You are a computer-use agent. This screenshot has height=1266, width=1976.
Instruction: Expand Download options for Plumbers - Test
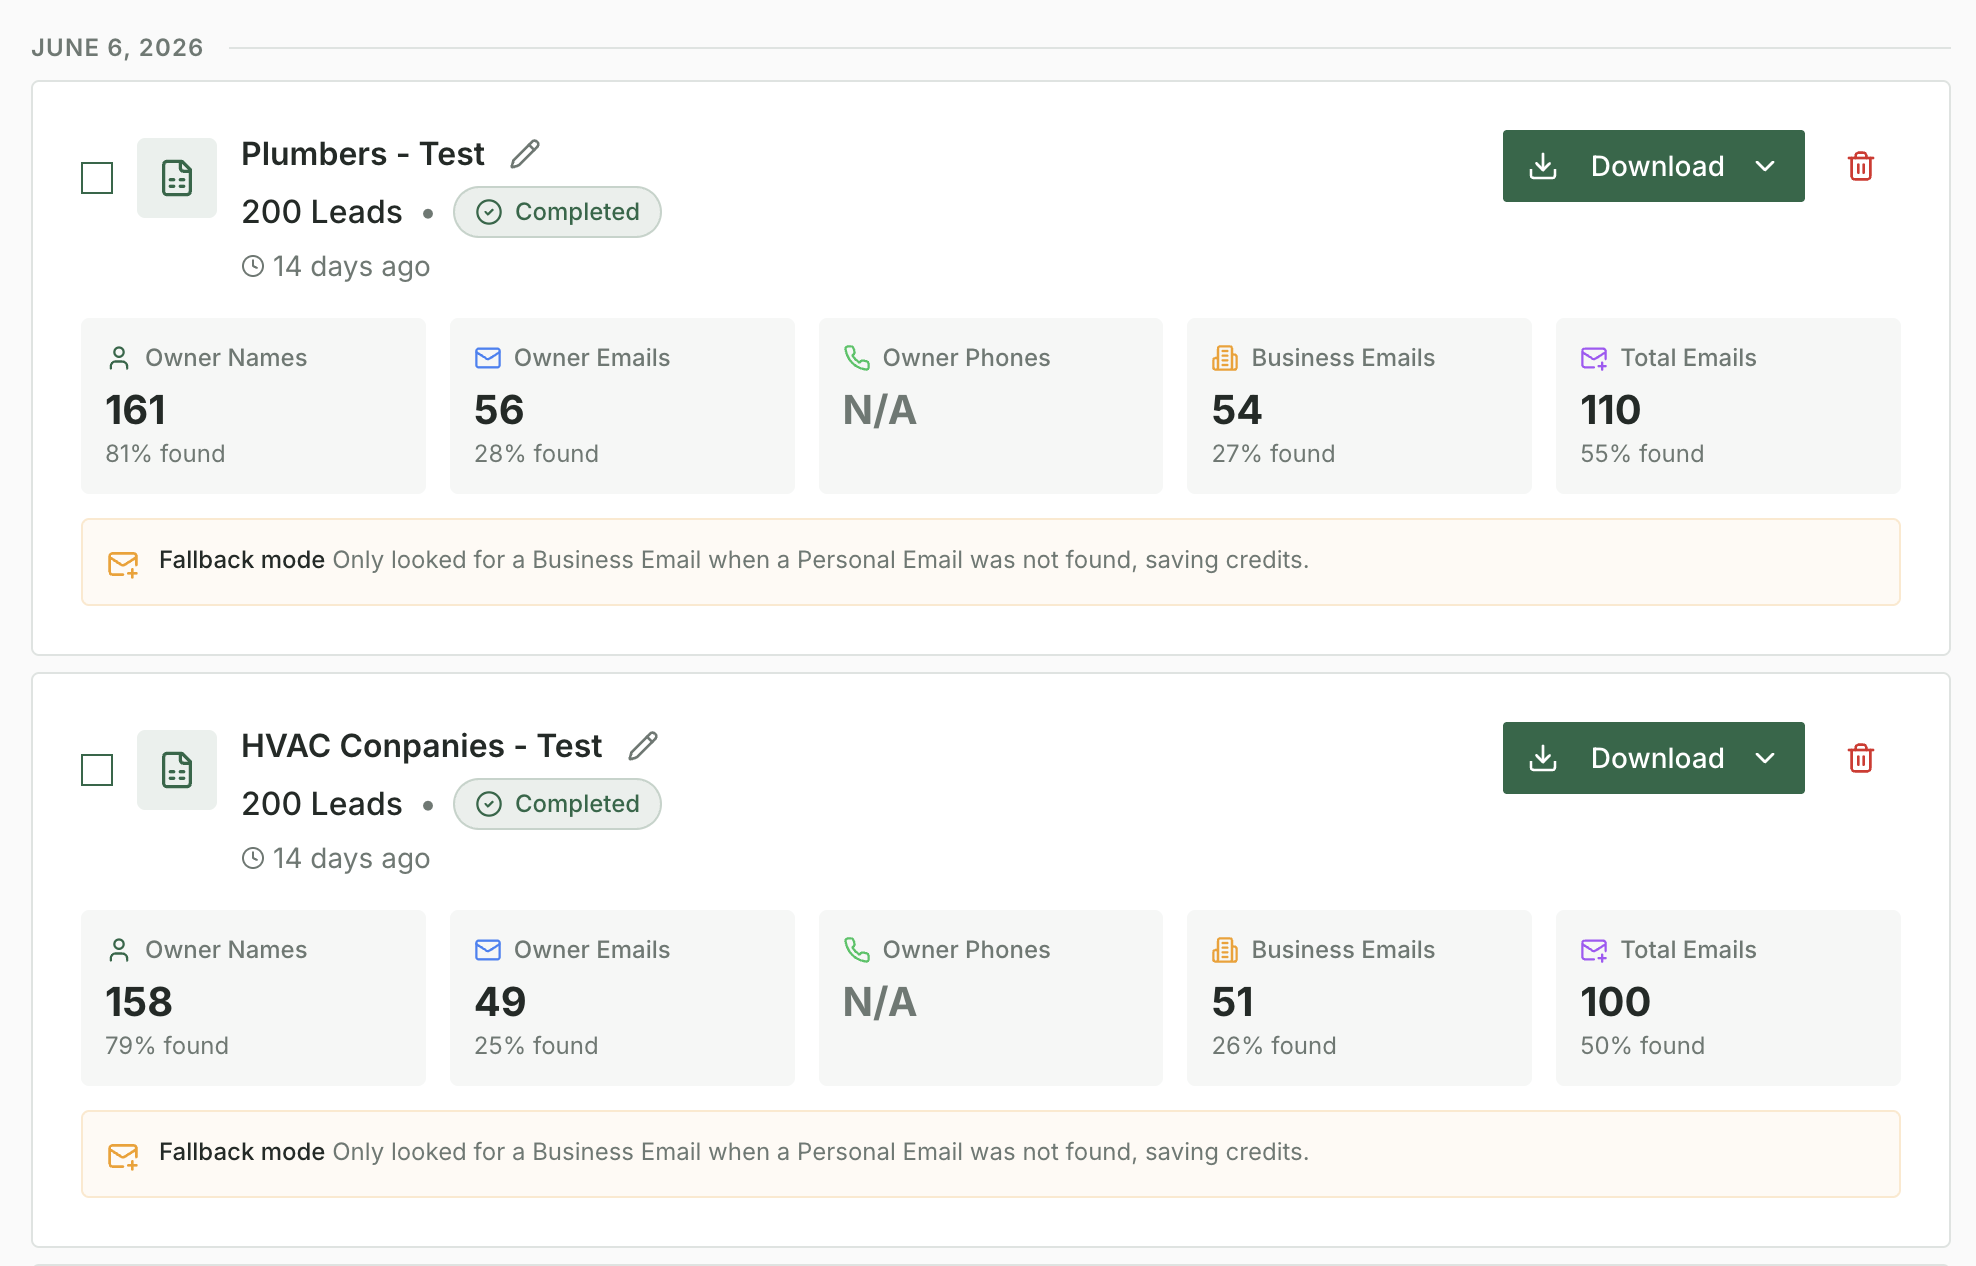(1766, 166)
